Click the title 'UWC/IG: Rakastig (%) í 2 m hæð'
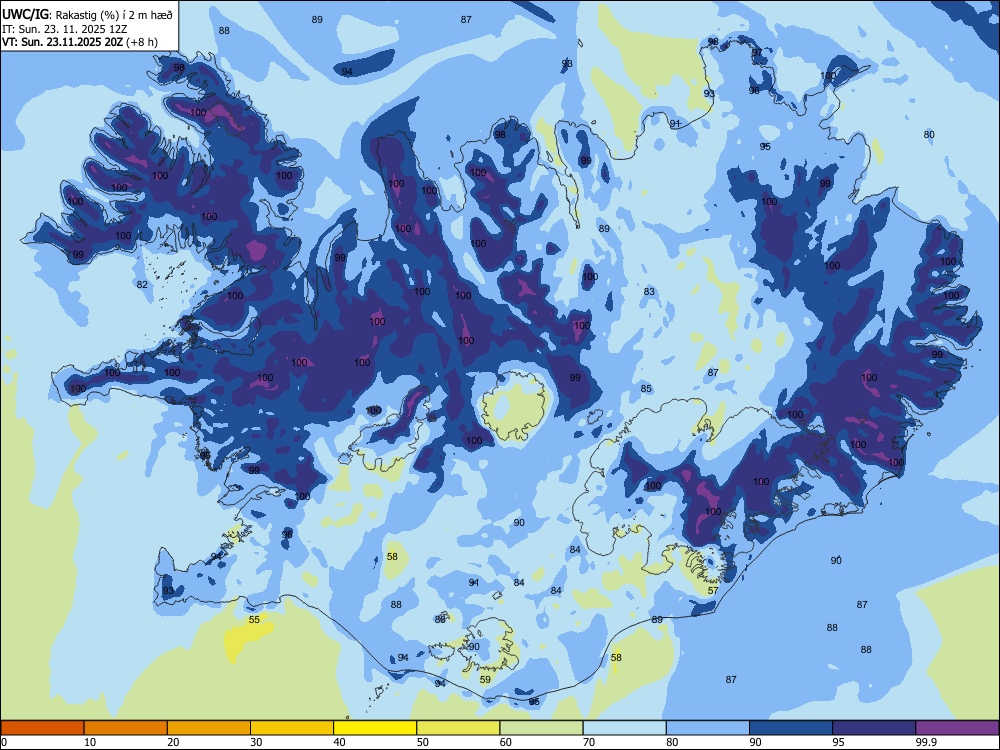The image size is (1000, 750). 87,15
